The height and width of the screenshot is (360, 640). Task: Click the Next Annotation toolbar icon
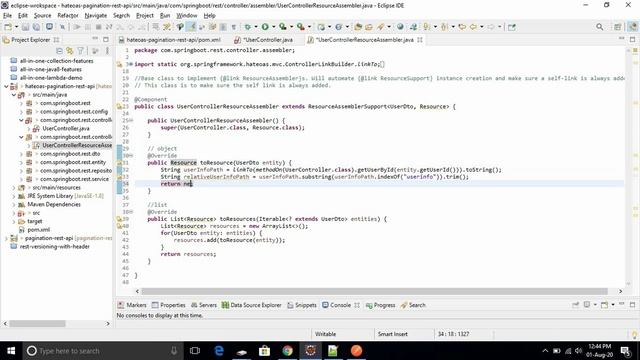coord(427,27)
